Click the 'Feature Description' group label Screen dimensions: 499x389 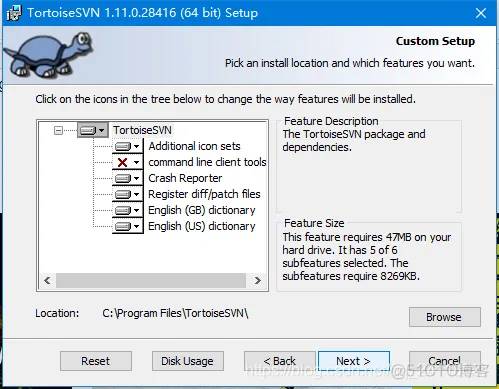click(x=331, y=121)
